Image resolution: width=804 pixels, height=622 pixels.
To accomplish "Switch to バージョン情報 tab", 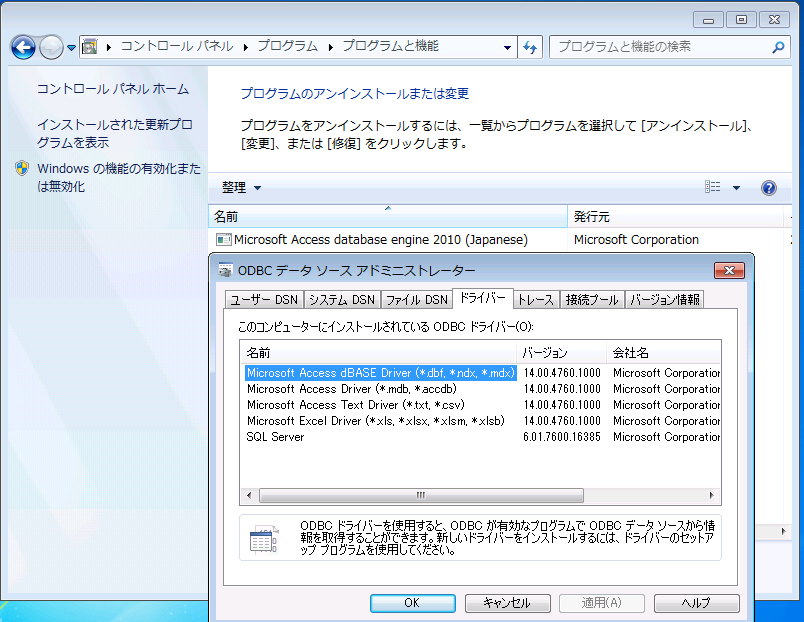I will click(665, 300).
